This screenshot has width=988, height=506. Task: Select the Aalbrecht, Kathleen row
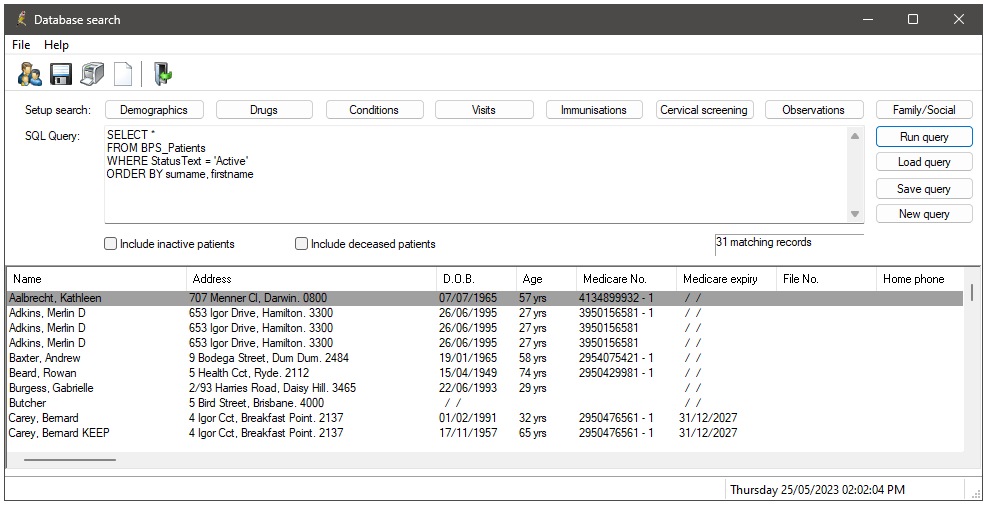coord(485,298)
